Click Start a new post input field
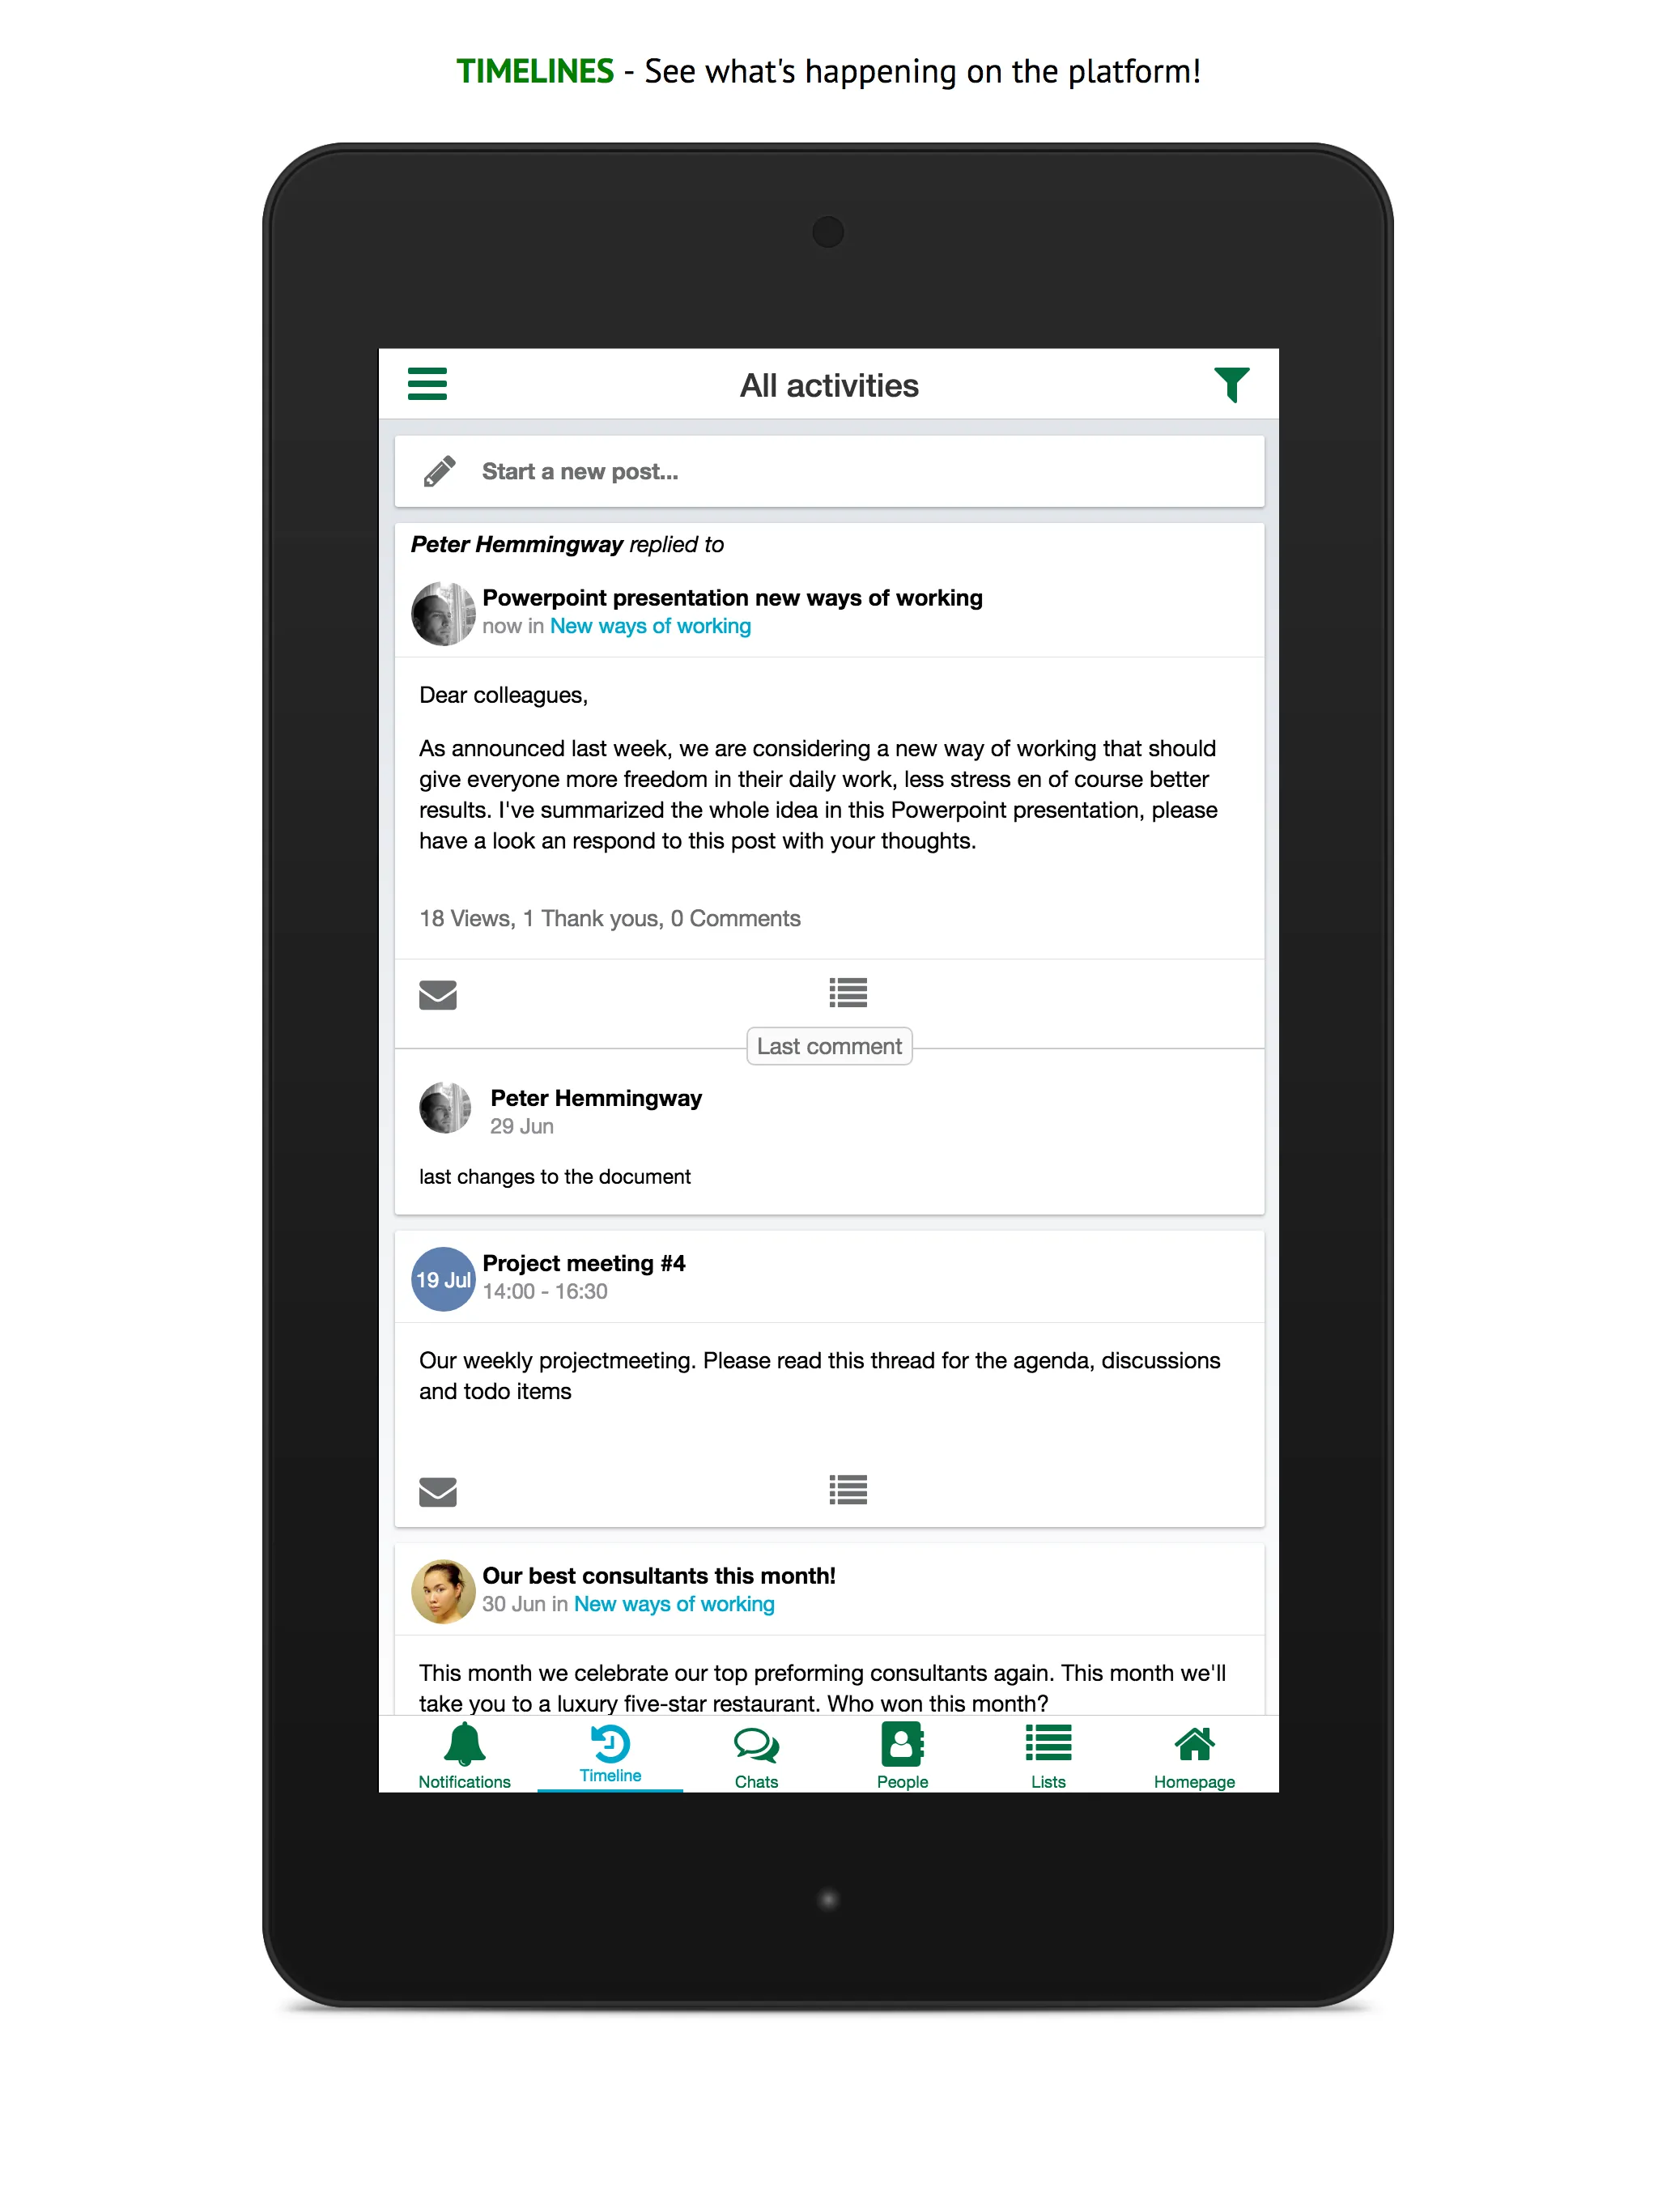1658x2212 pixels. point(829,472)
